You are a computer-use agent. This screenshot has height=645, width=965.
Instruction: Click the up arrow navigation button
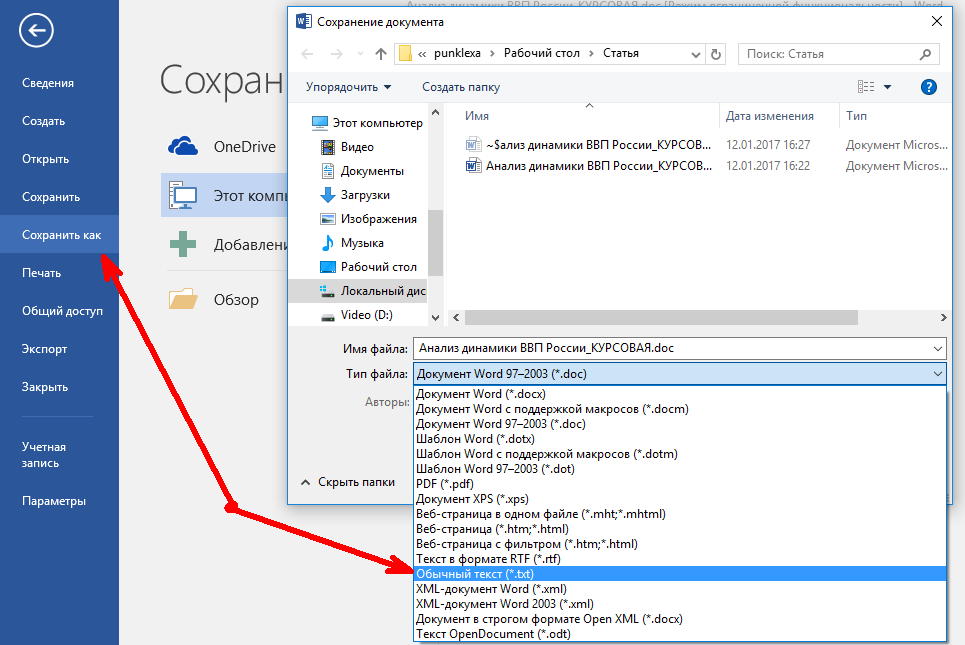coord(381,53)
